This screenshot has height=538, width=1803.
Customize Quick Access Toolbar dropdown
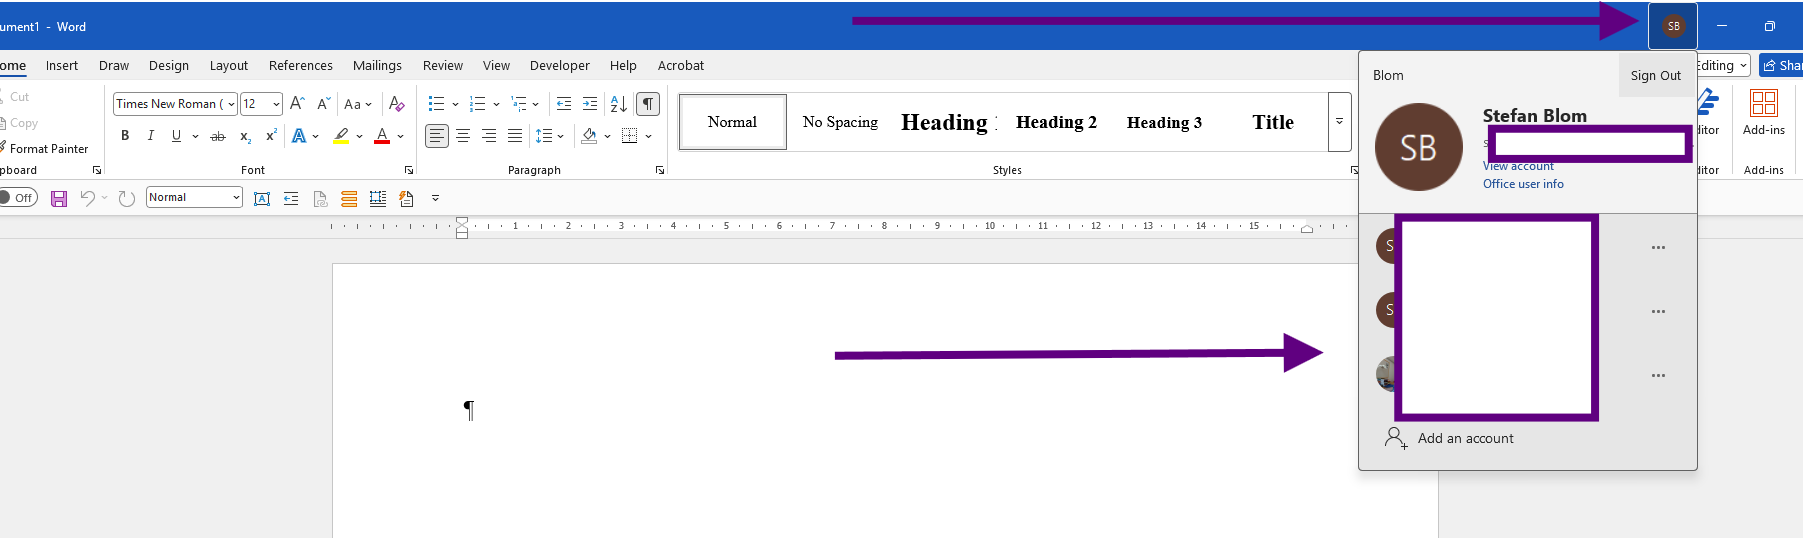[435, 198]
